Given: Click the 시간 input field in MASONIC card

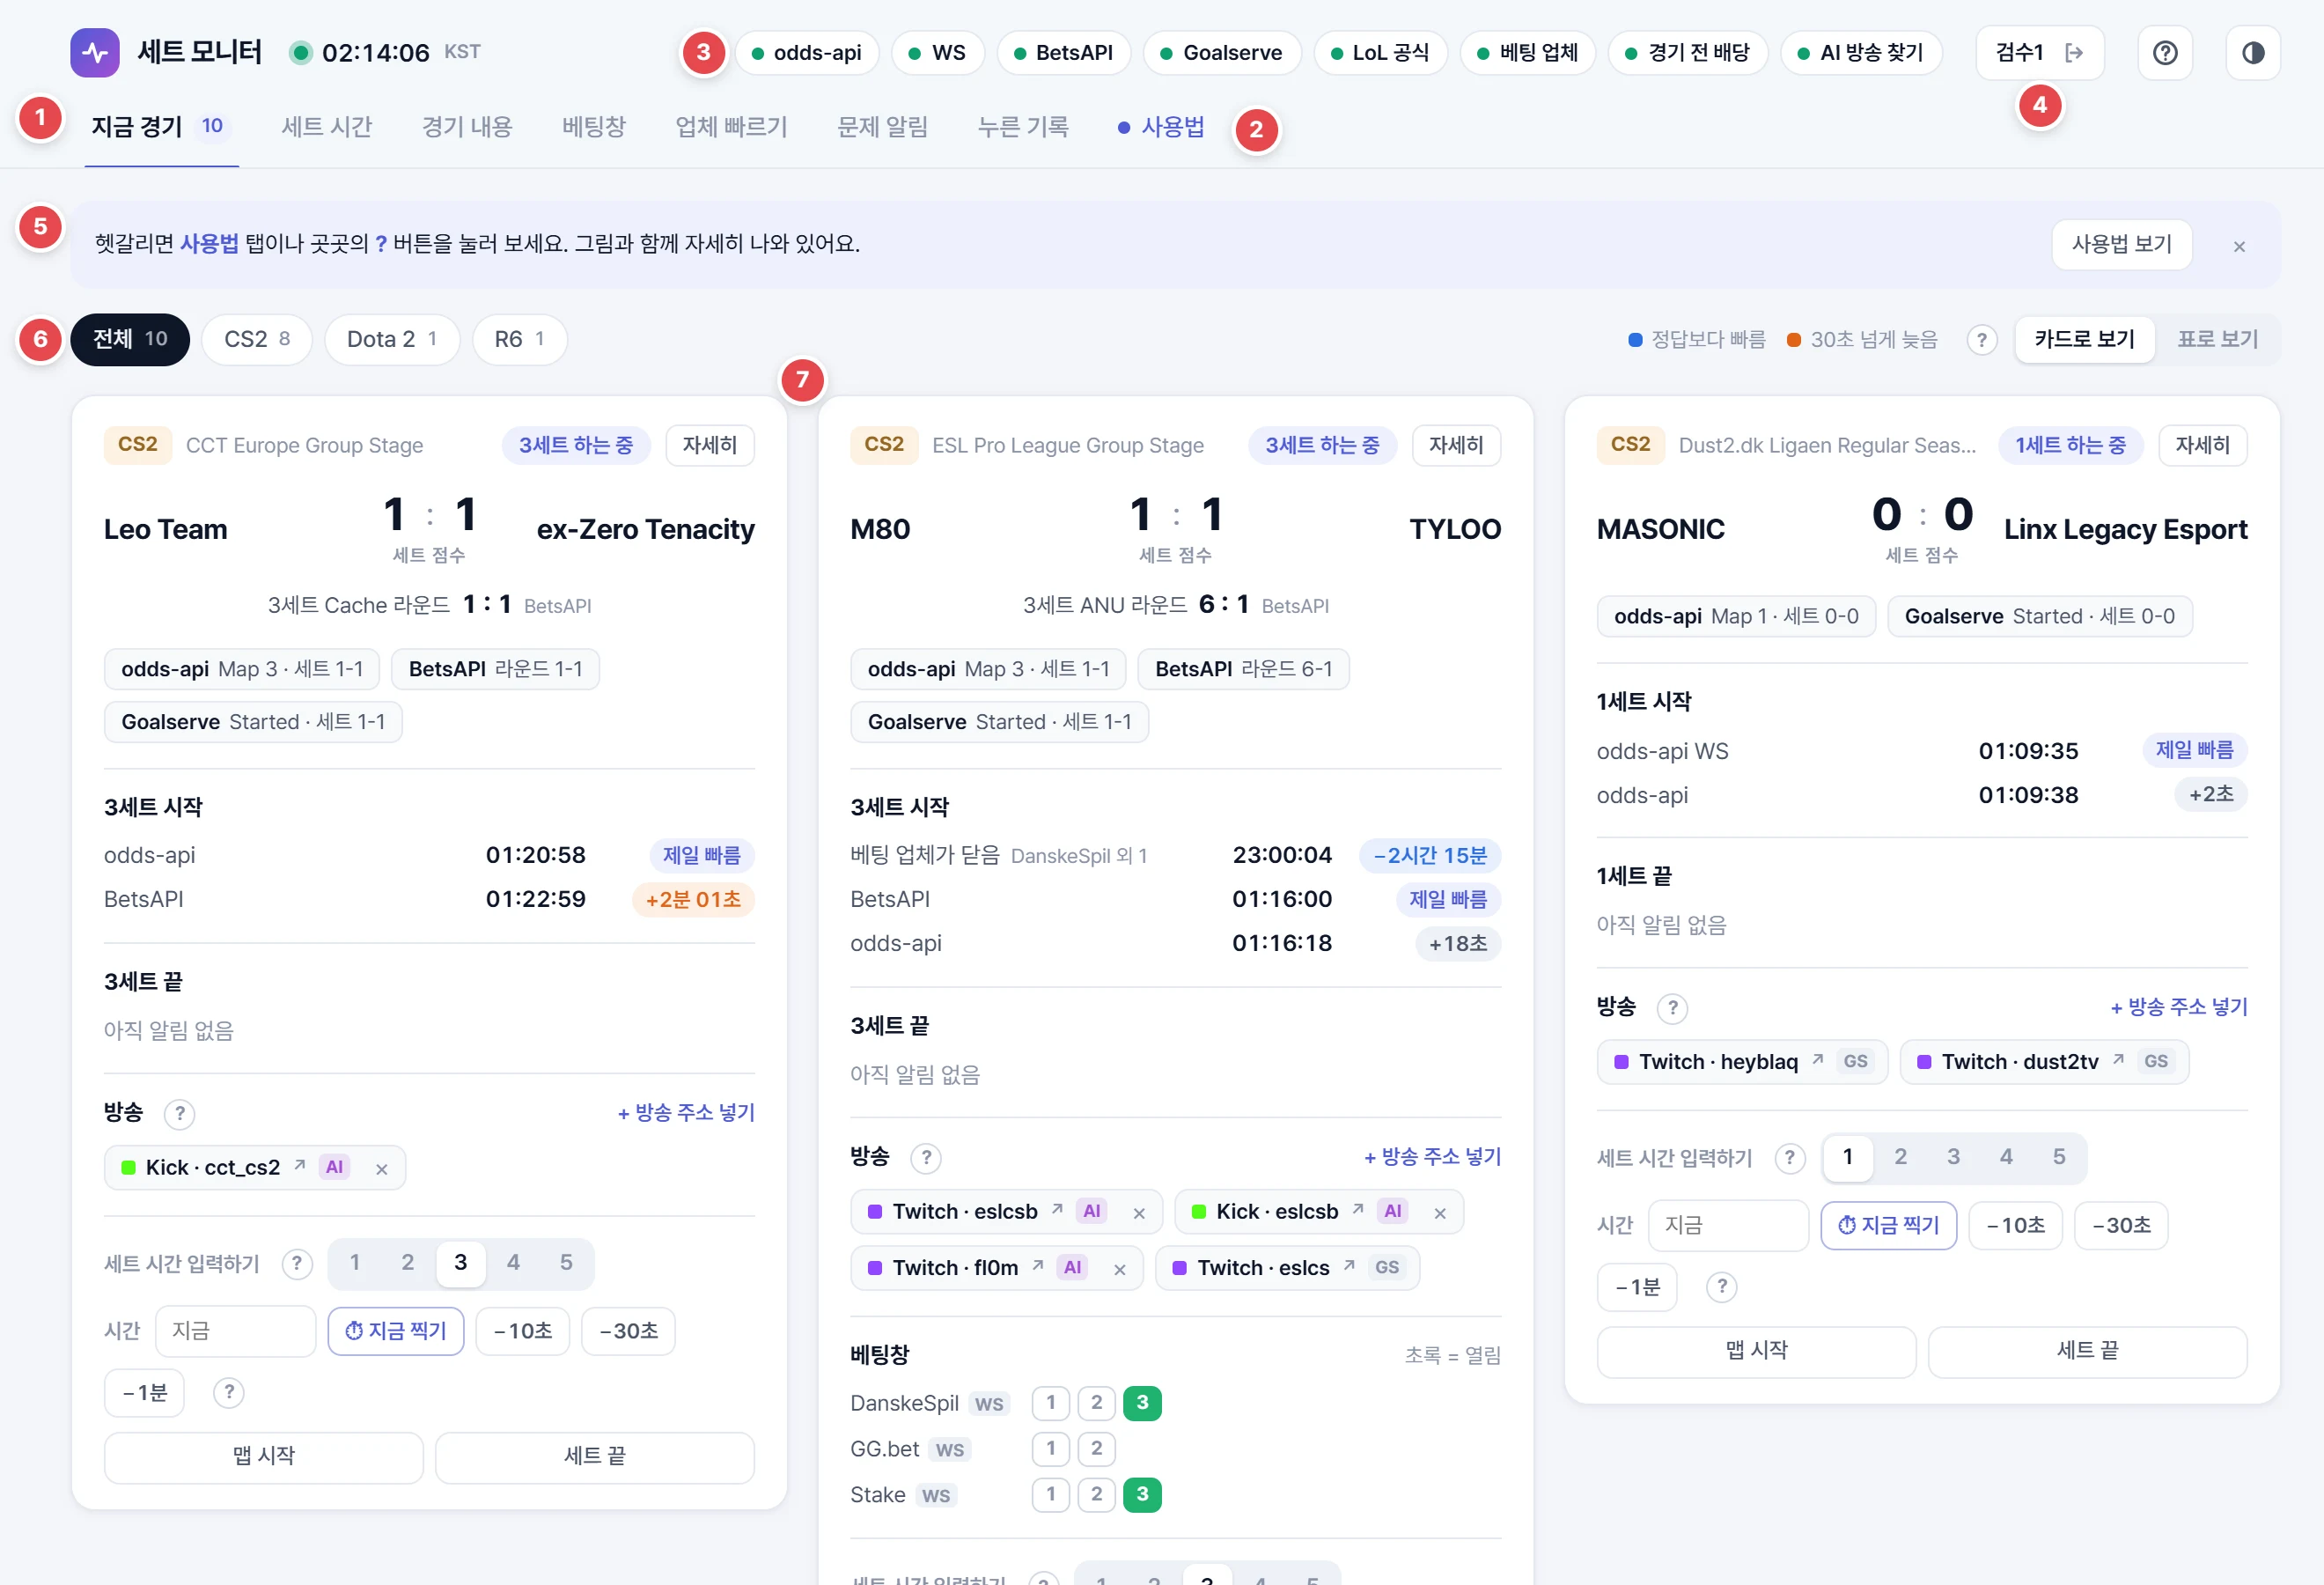Looking at the screenshot, I should pos(1727,1225).
